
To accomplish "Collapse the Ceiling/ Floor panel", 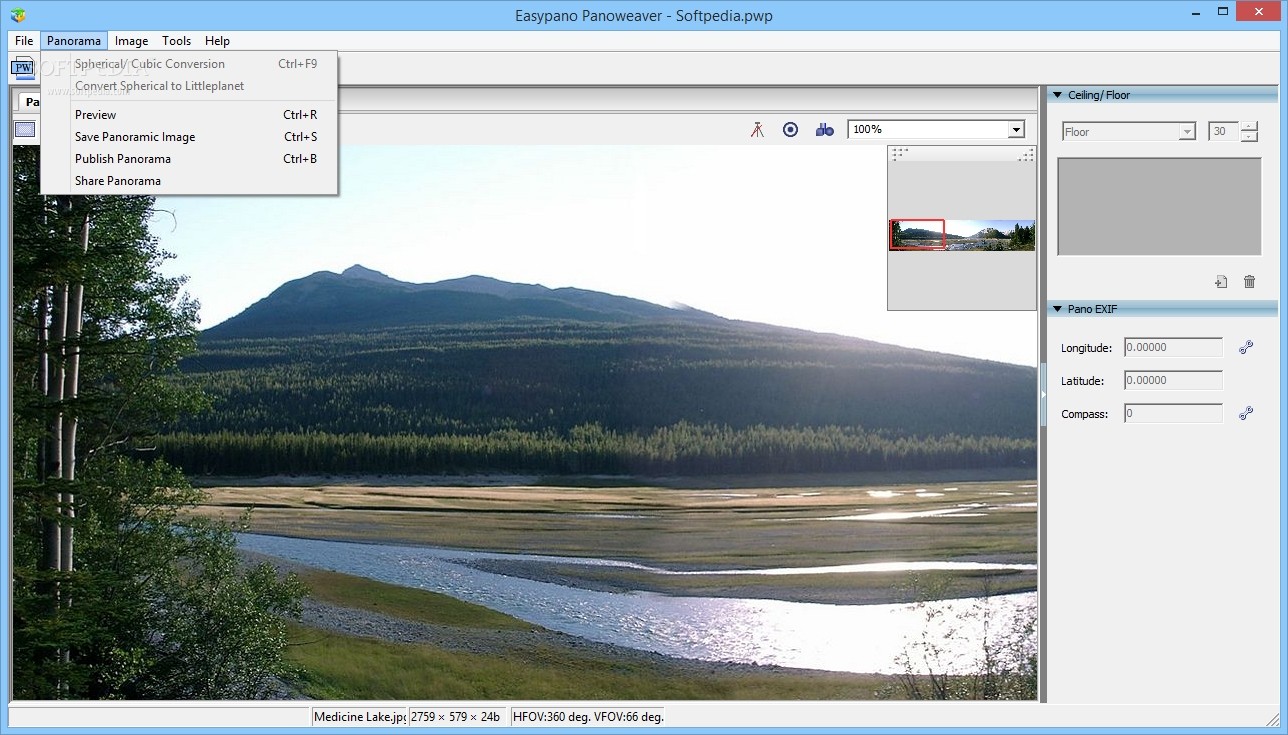I will [1057, 95].
